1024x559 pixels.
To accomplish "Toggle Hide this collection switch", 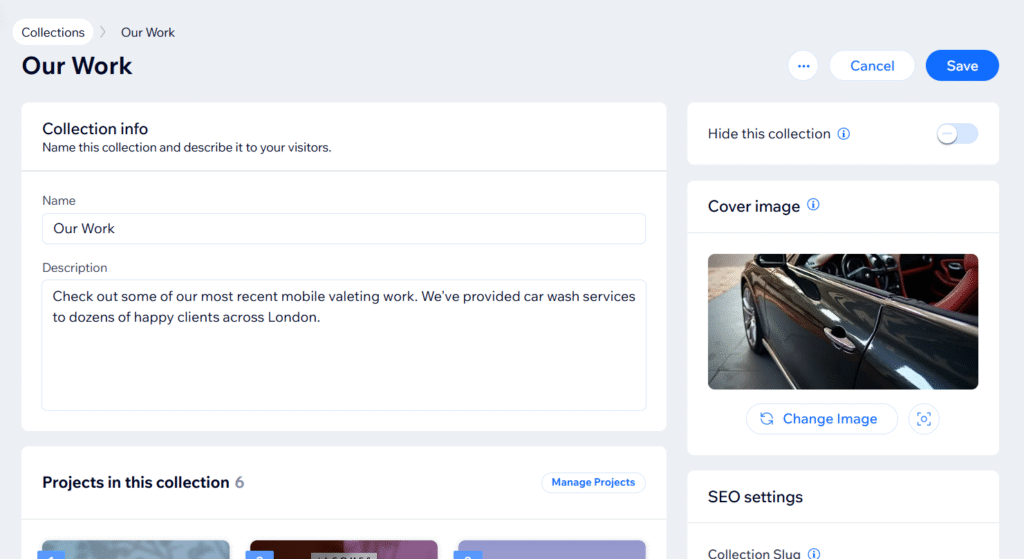I will [956, 134].
